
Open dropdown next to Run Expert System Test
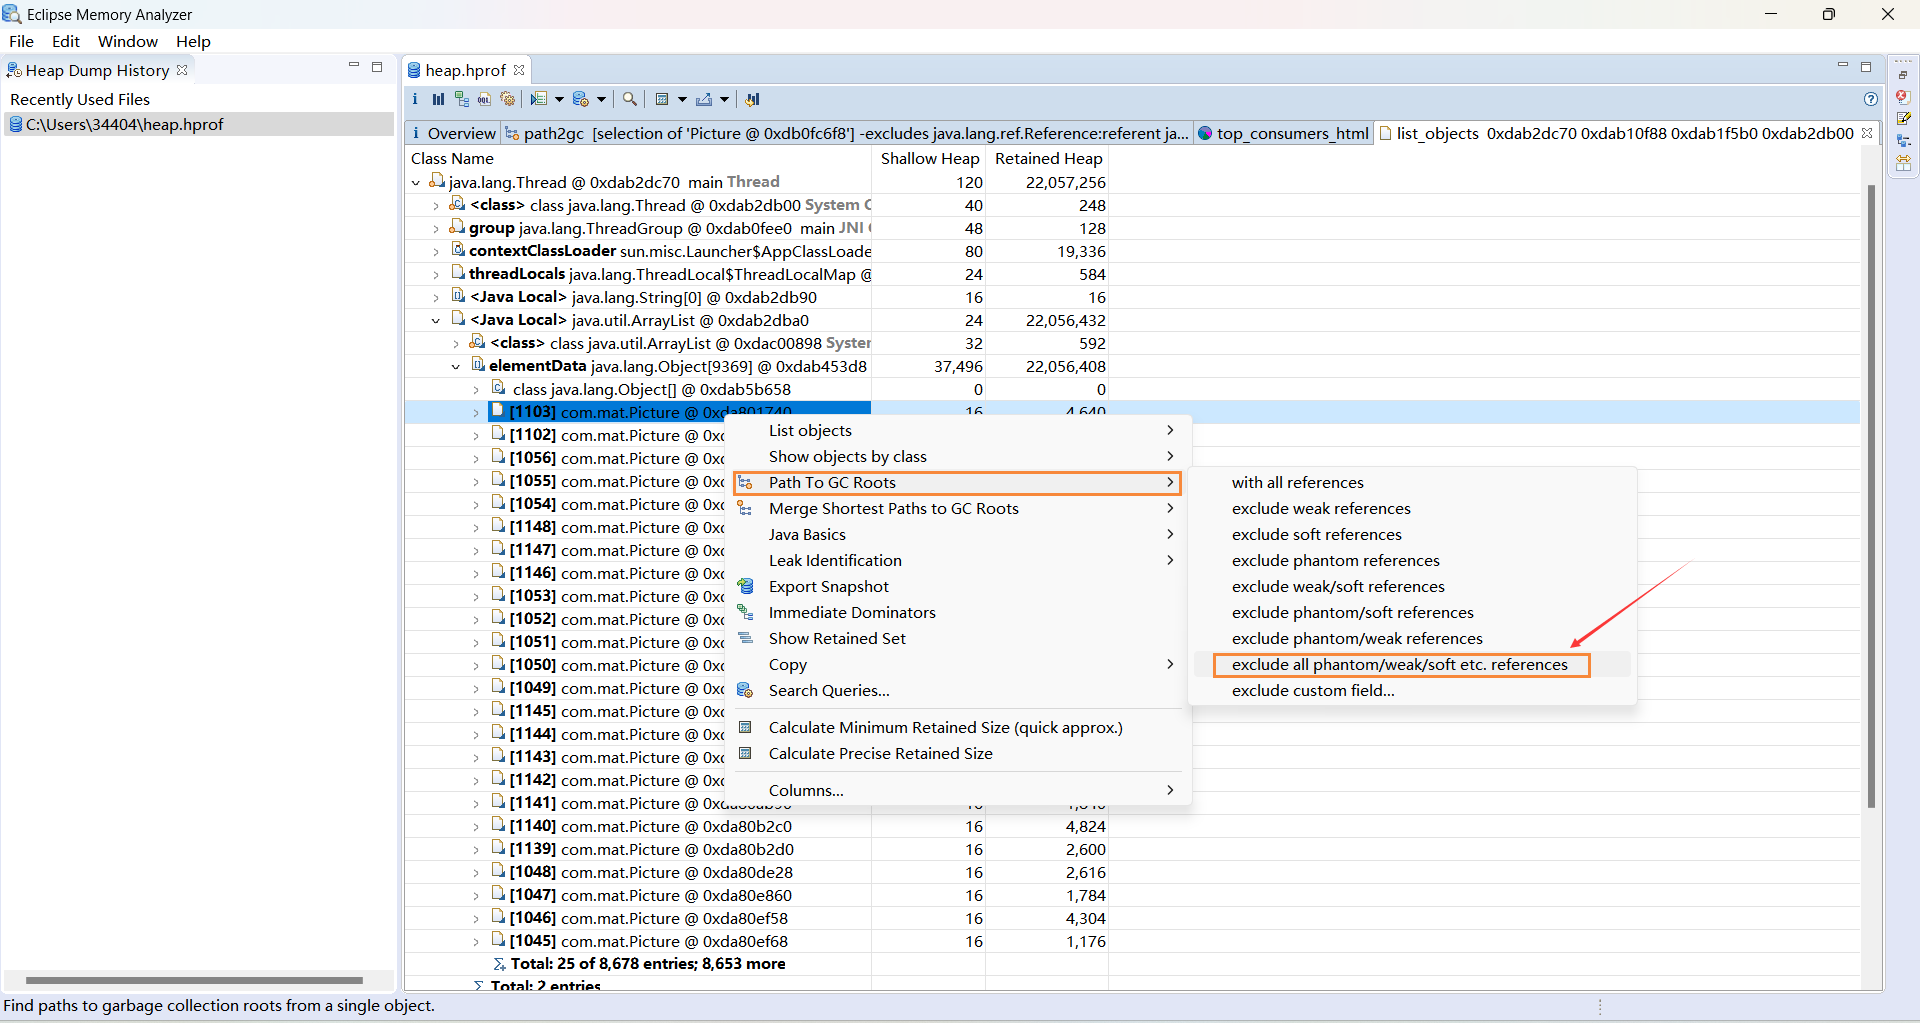pos(559,99)
